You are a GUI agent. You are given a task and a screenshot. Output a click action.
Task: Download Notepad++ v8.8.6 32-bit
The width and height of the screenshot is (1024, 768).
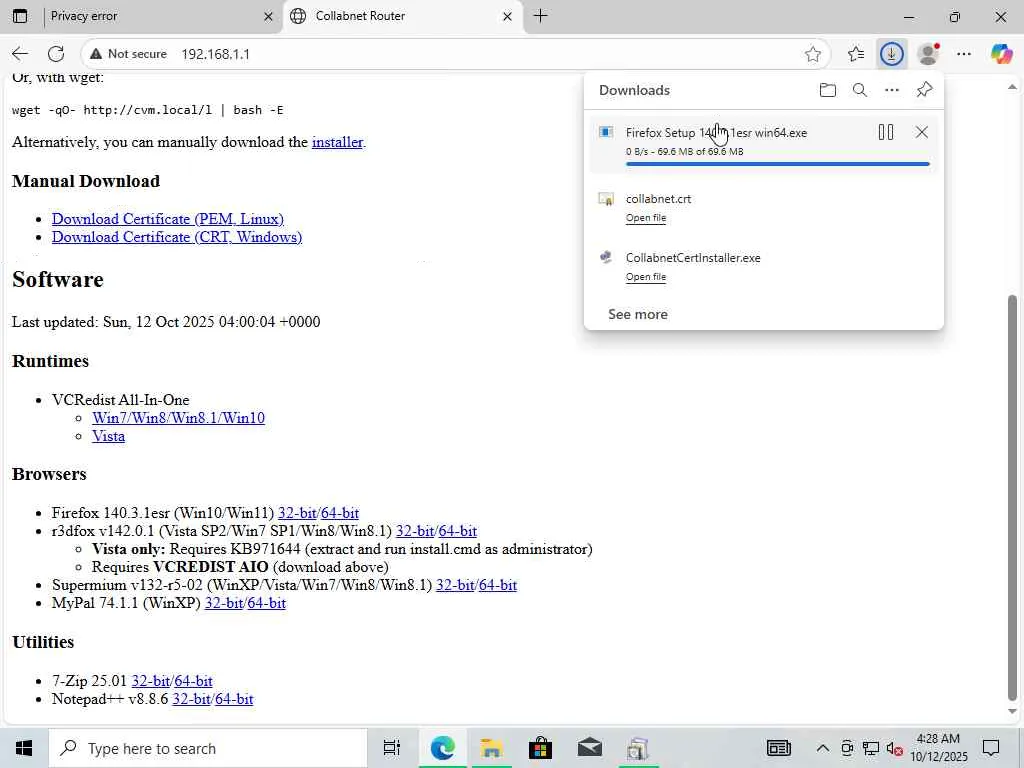(x=191, y=699)
